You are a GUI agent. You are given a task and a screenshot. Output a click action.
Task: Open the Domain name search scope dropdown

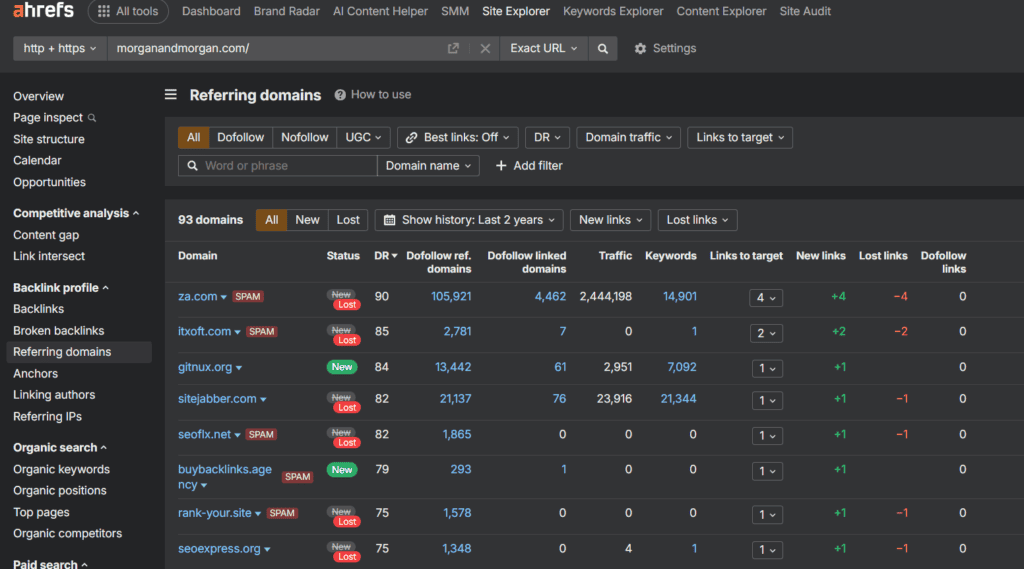428,166
